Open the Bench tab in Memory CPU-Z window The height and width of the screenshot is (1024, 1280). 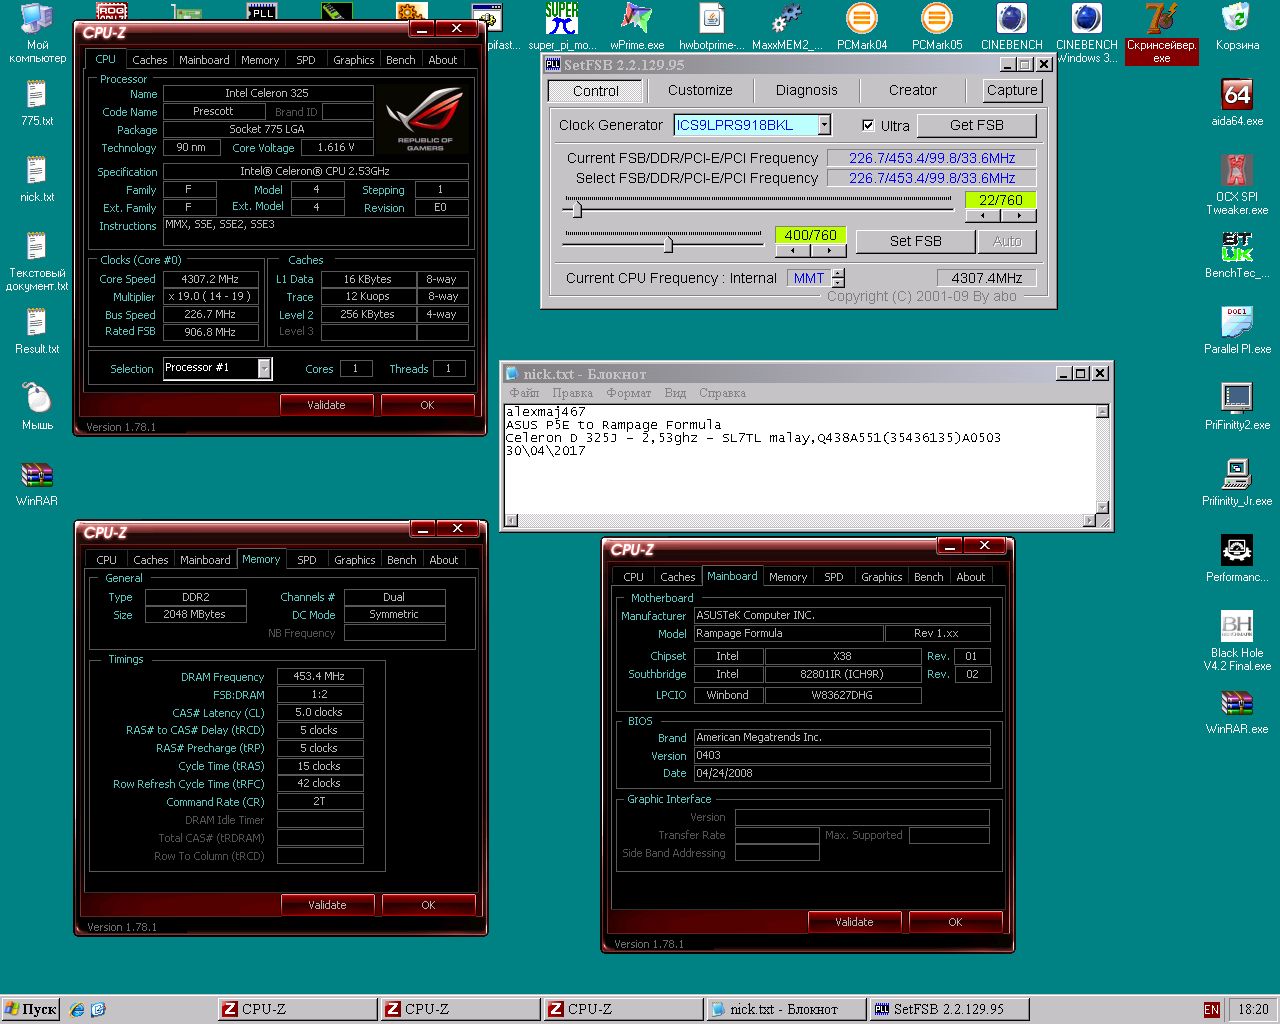click(402, 560)
